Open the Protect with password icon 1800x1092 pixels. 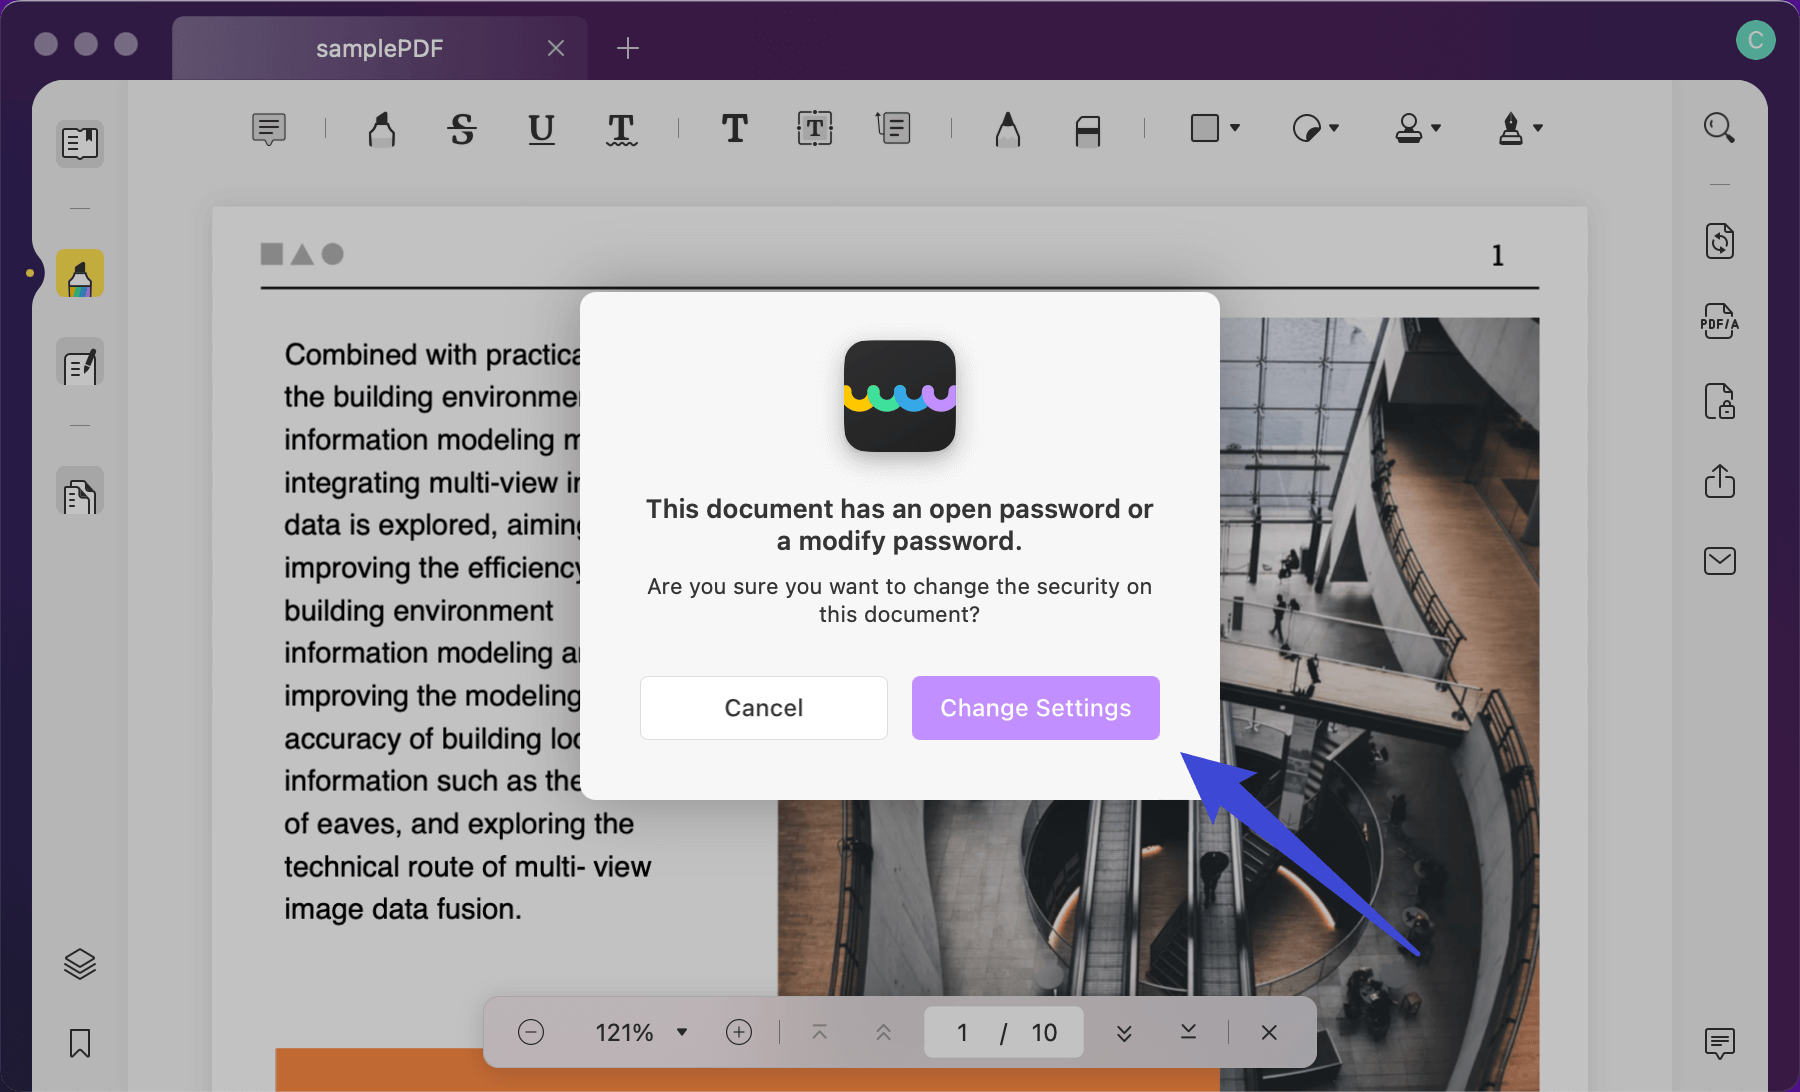point(1719,401)
